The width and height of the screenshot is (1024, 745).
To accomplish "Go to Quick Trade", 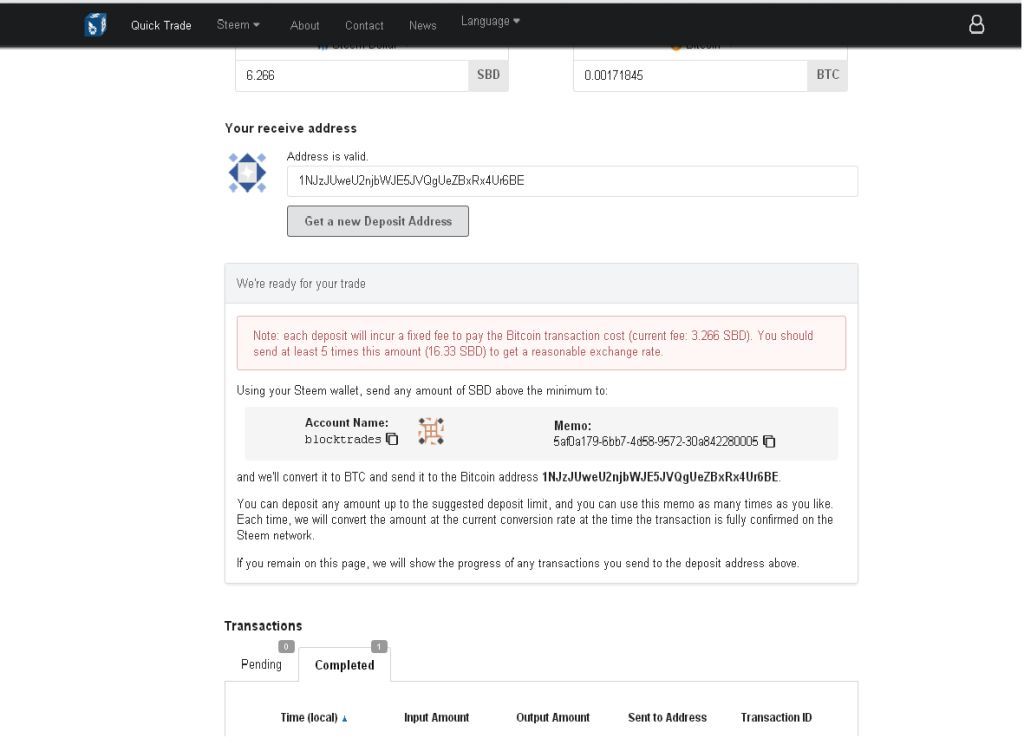I will pyautogui.click(x=161, y=25).
